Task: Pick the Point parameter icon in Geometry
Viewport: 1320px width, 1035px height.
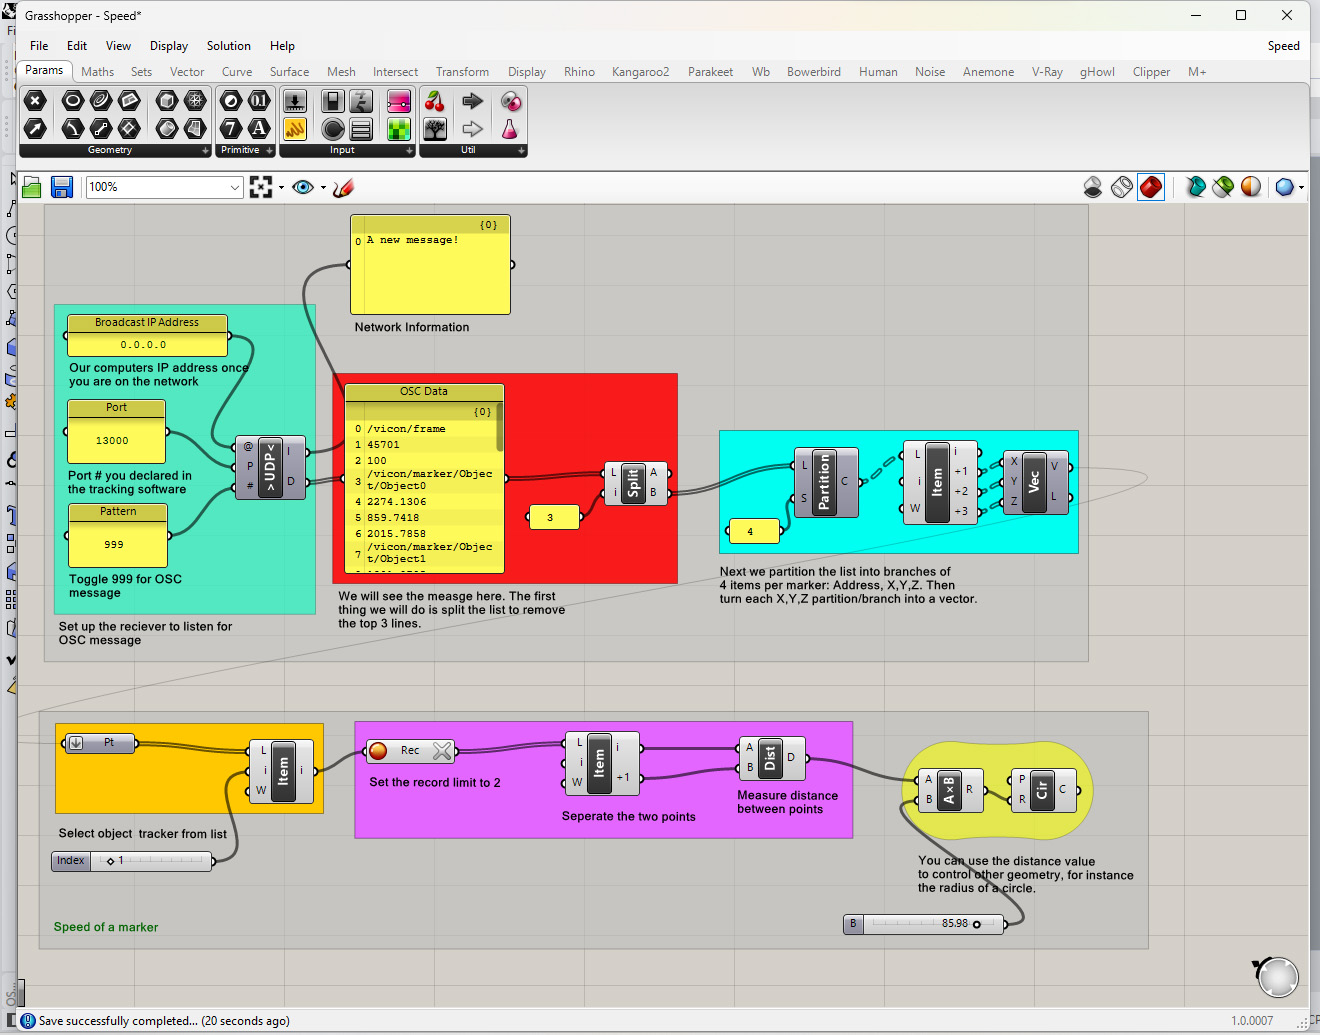Action: click(35, 101)
